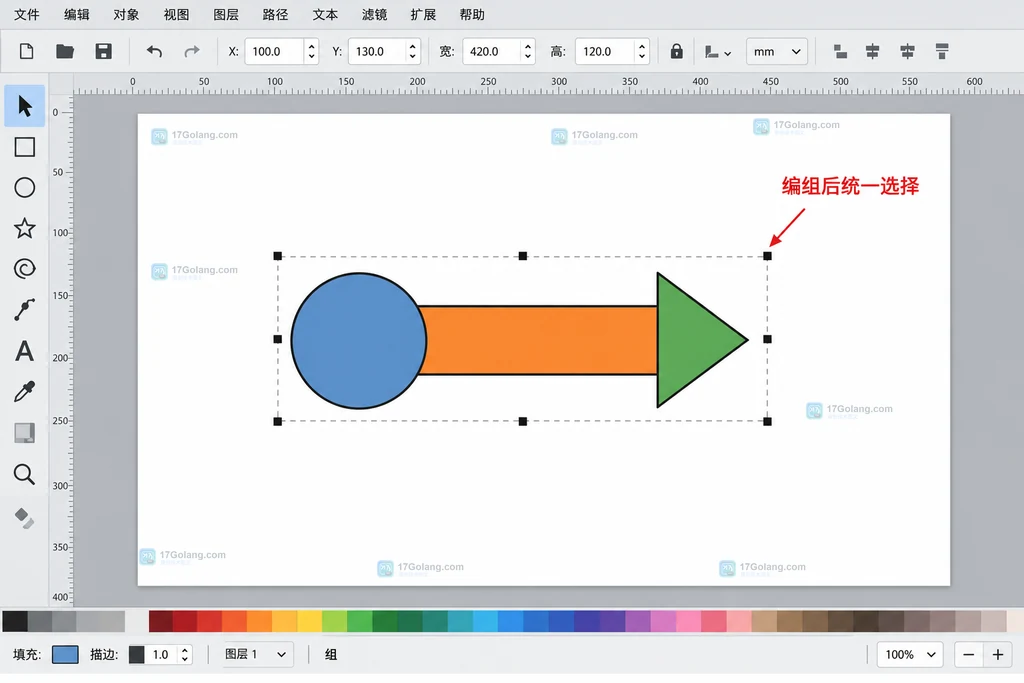1024x683 pixels.
Task: Click the blue fill color swatch
Action: coord(65,654)
